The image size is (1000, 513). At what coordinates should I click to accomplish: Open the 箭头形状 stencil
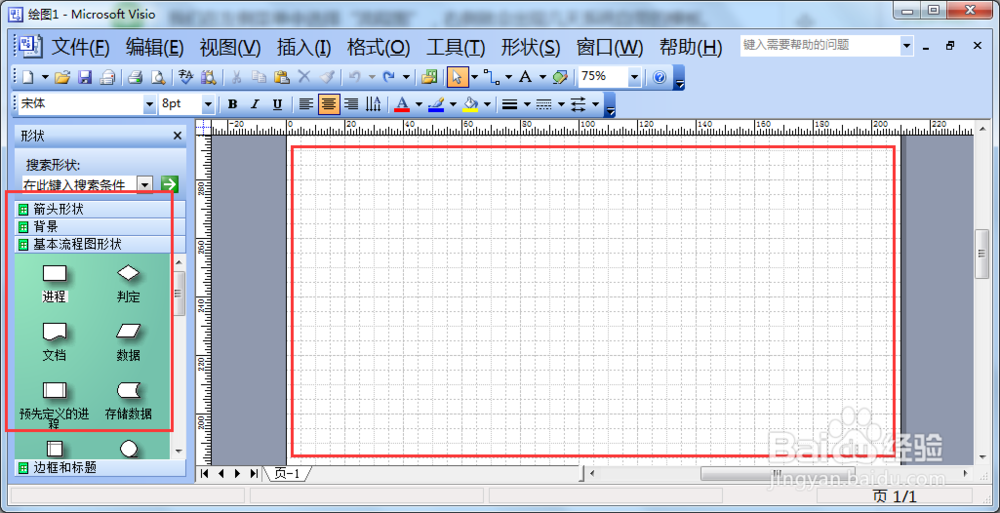101,209
